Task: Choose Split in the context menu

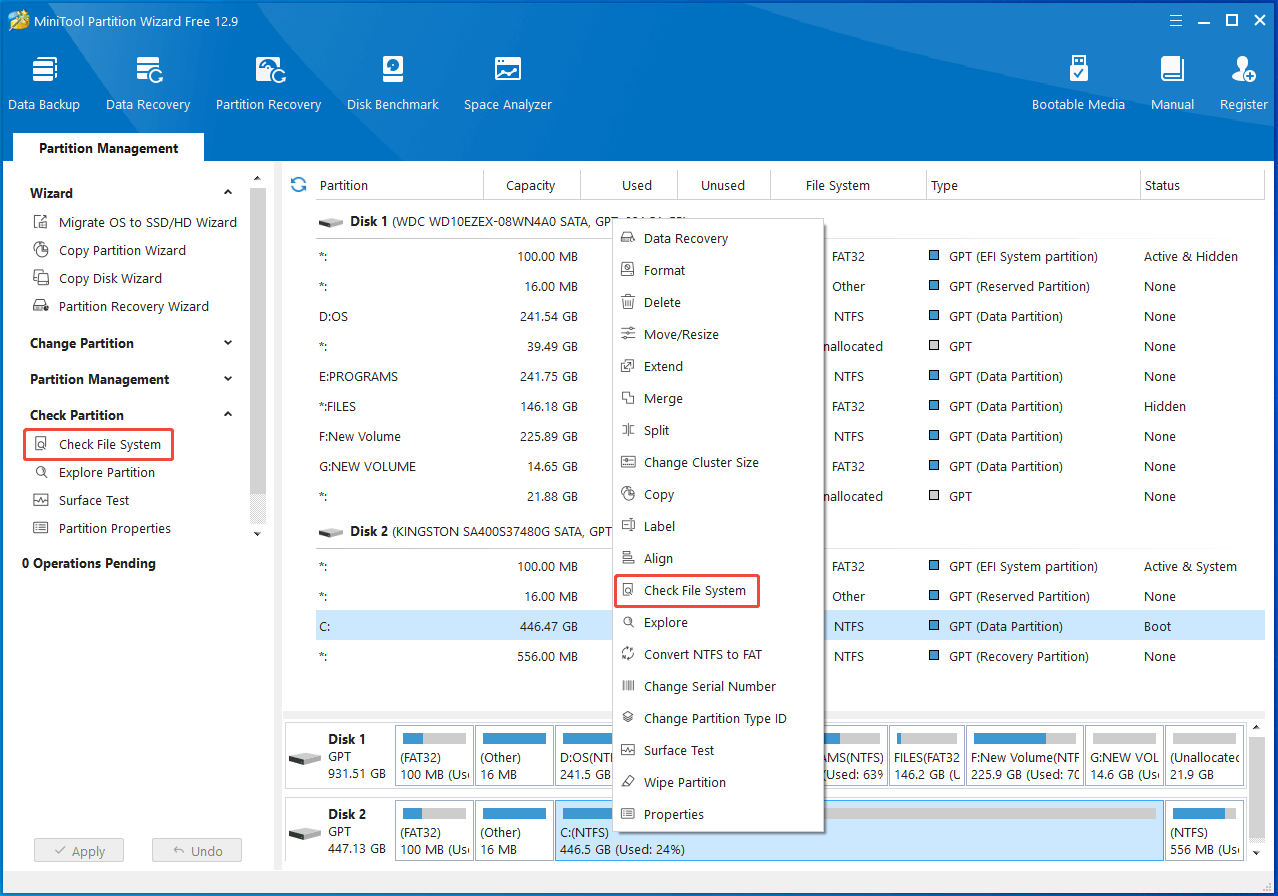Action: click(718, 430)
